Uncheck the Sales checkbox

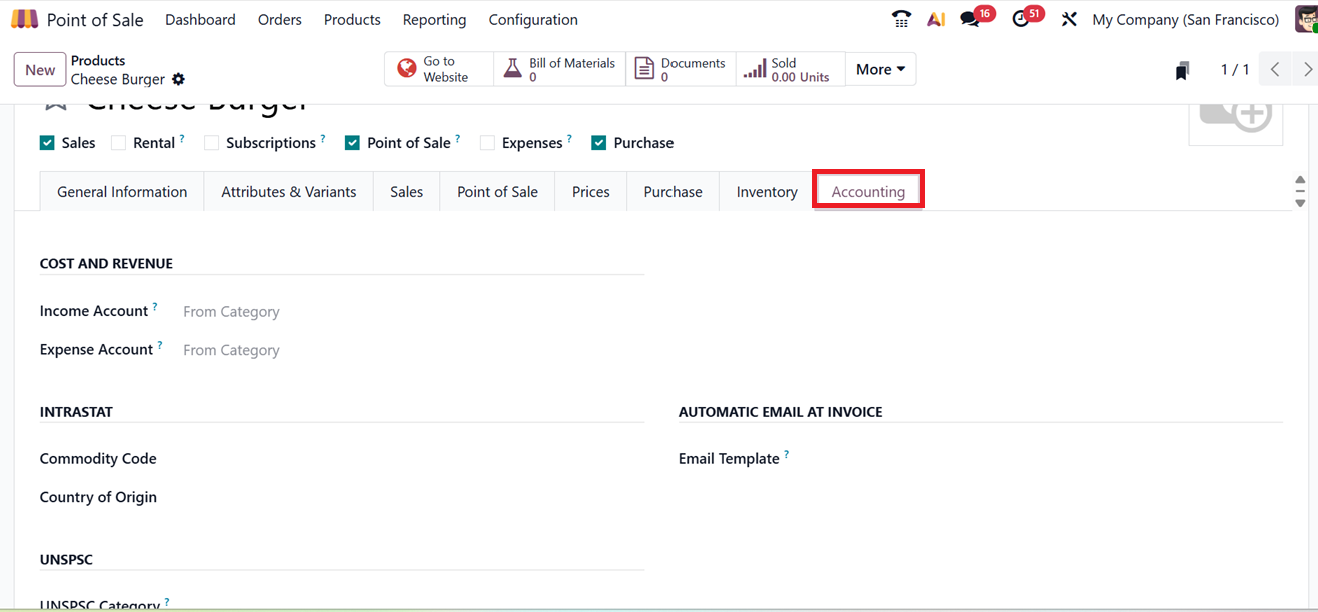click(47, 143)
